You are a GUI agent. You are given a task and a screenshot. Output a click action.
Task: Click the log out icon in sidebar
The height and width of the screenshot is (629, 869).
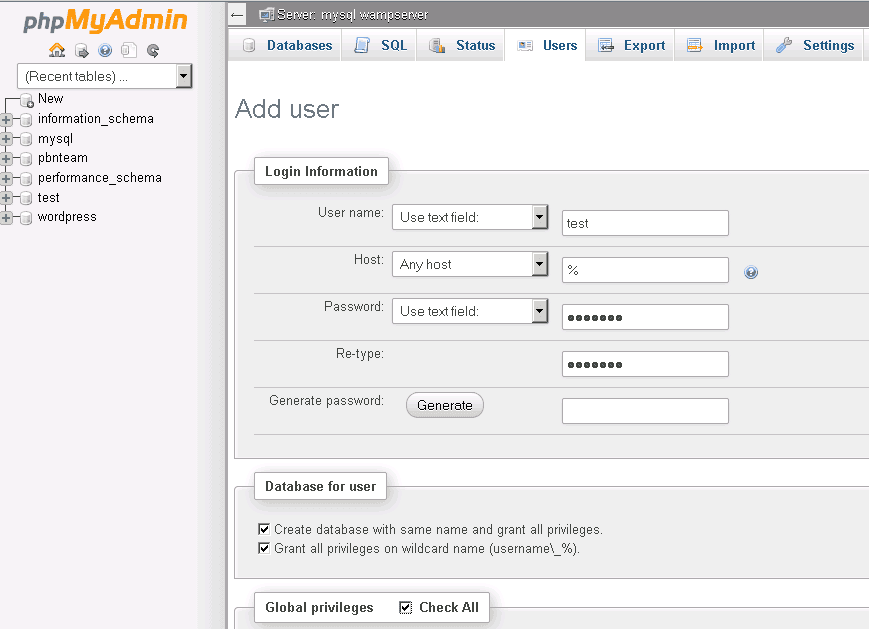[x=81, y=51]
